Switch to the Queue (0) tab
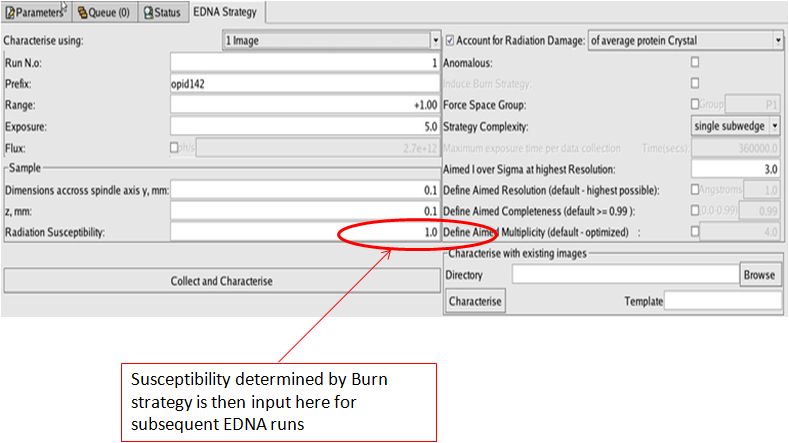This screenshot has height=443, width=789. pos(104,12)
